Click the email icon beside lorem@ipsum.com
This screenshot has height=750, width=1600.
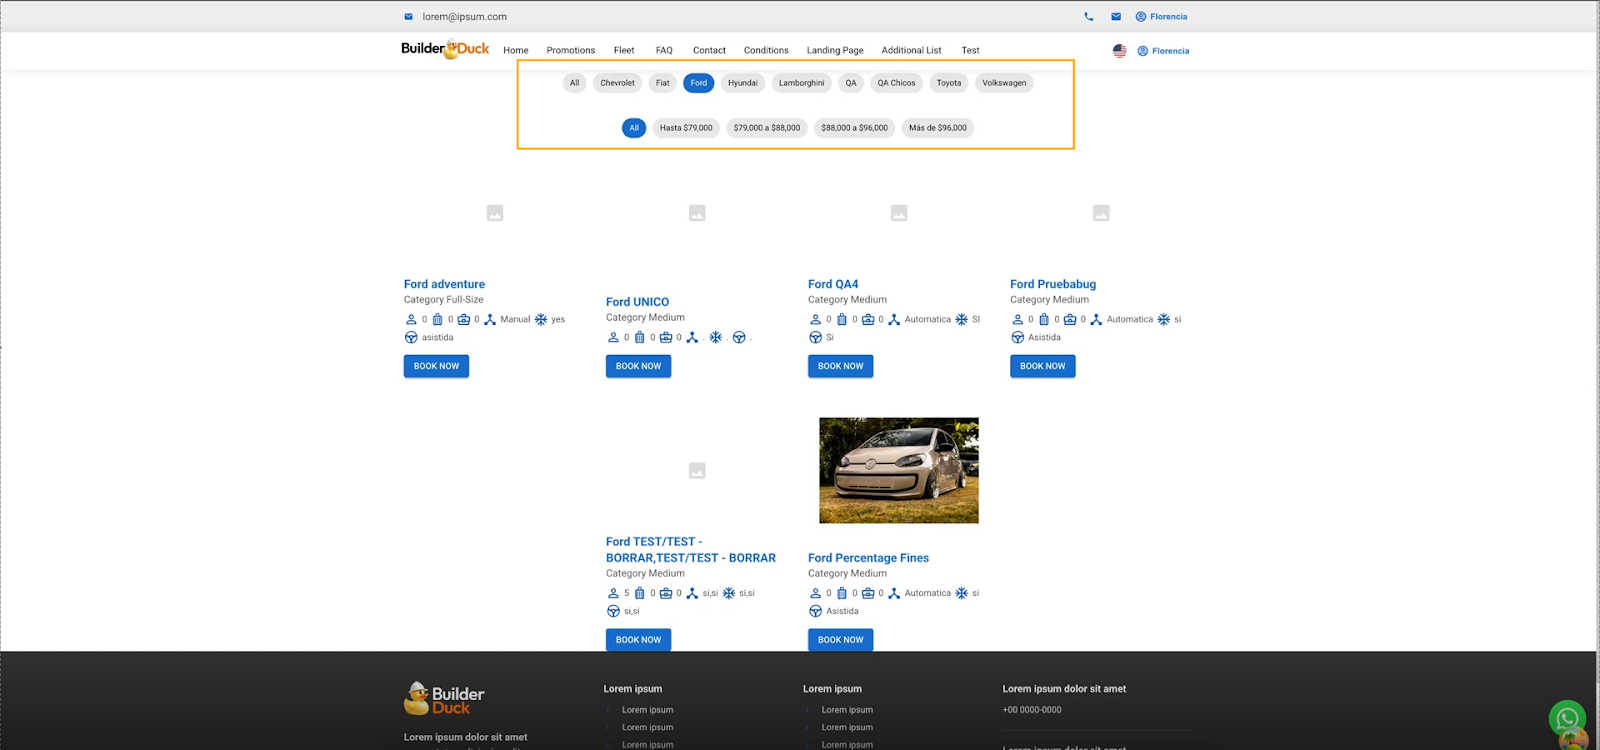point(408,17)
